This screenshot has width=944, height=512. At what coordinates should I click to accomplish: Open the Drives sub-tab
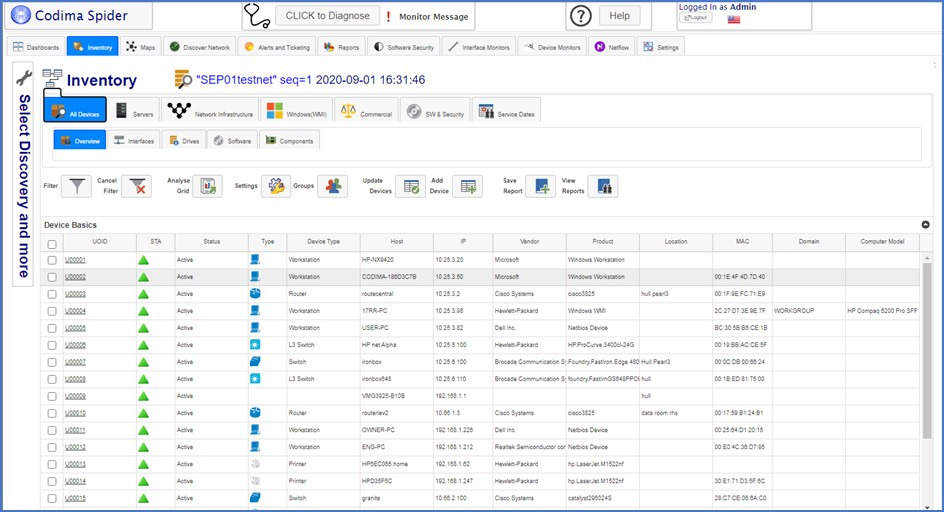tap(184, 140)
